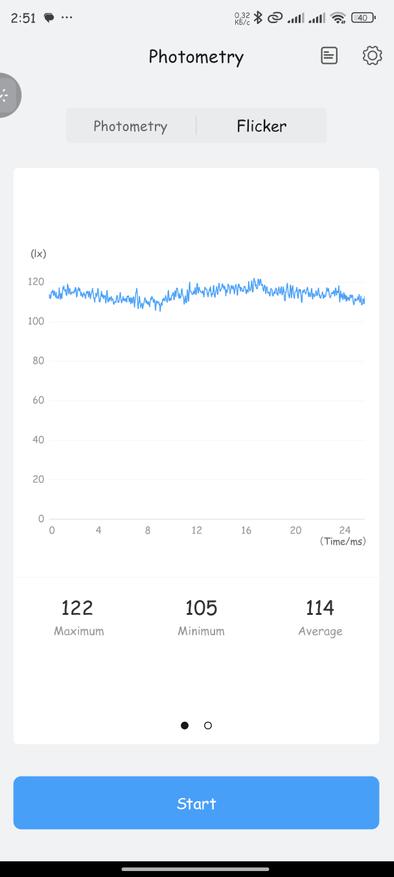The image size is (394, 877).
Task: Switch to the Flicker tab
Action: (261, 126)
